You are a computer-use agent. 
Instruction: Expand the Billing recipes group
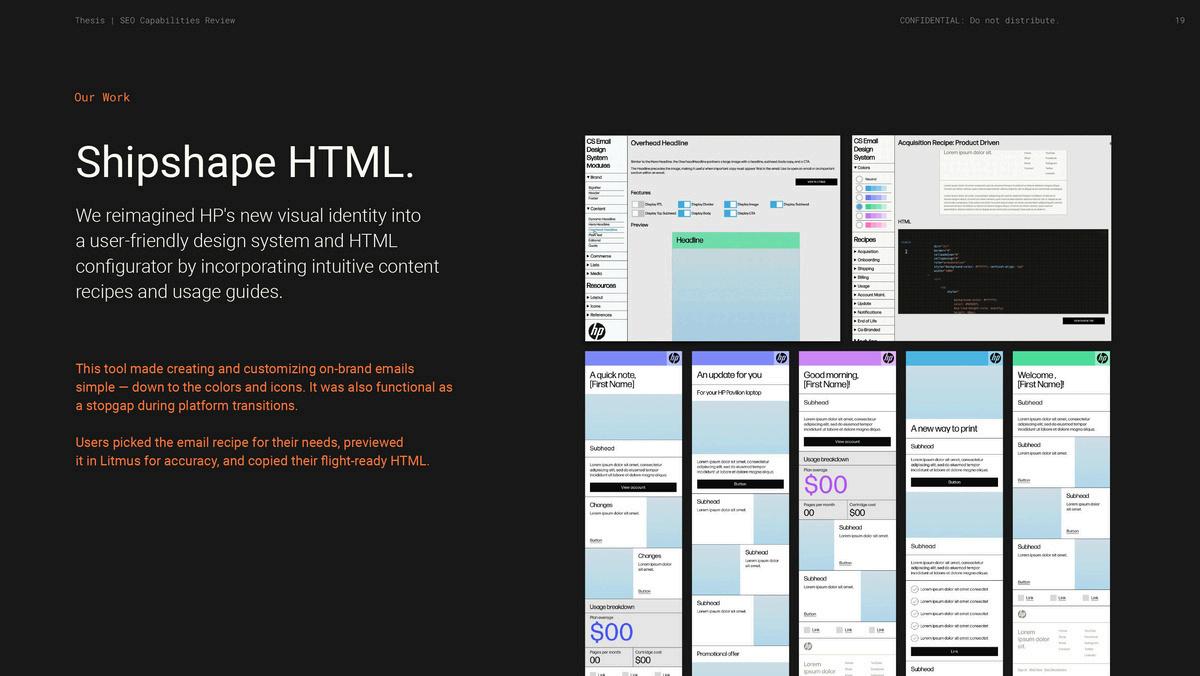pyautogui.click(x=873, y=277)
